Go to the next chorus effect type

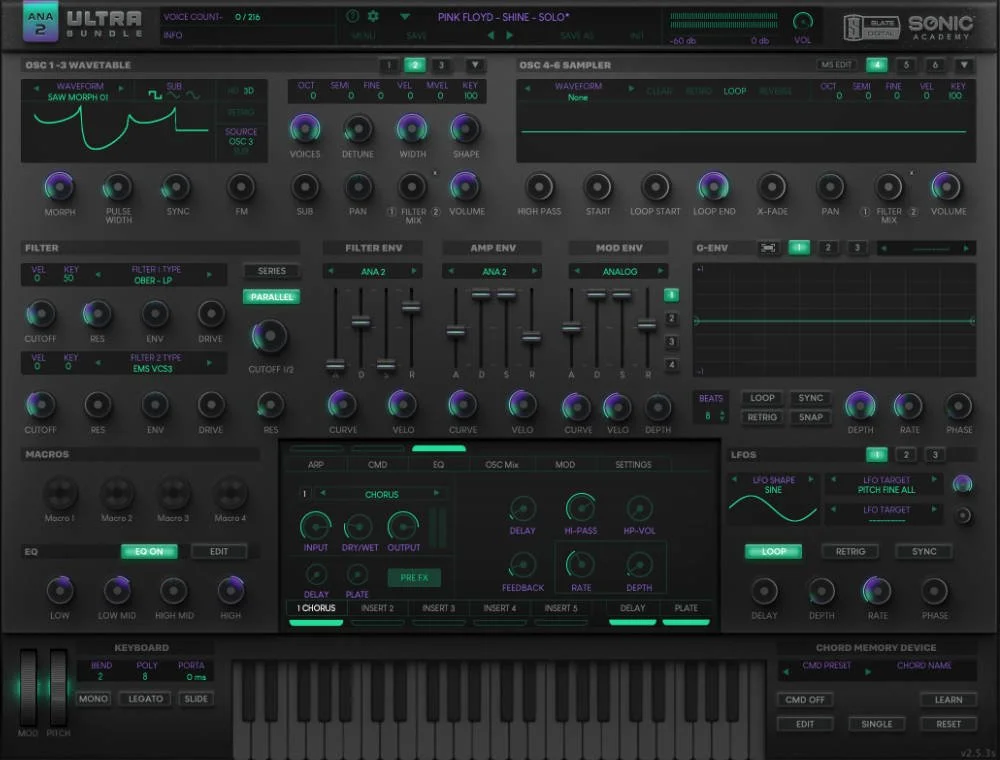pyautogui.click(x=436, y=493)
